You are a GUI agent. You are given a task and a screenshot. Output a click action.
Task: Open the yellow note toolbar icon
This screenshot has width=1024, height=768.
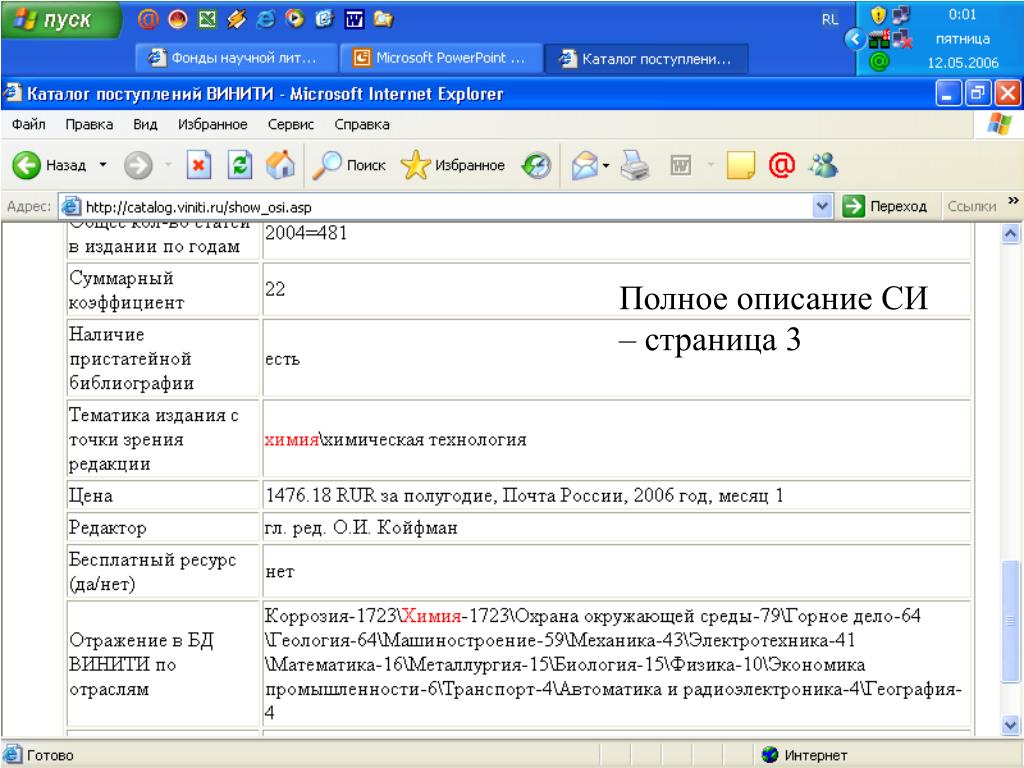pos(741,165)
